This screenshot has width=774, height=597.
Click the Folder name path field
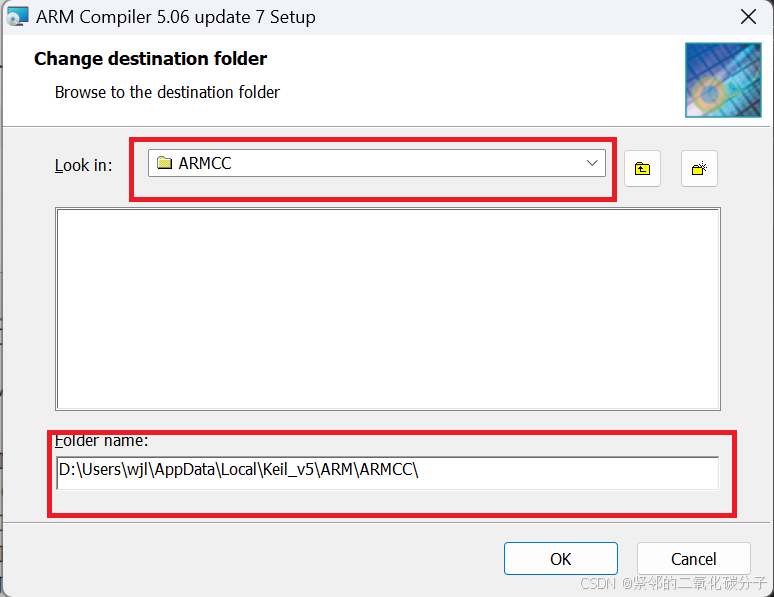(x=387, y=473)
